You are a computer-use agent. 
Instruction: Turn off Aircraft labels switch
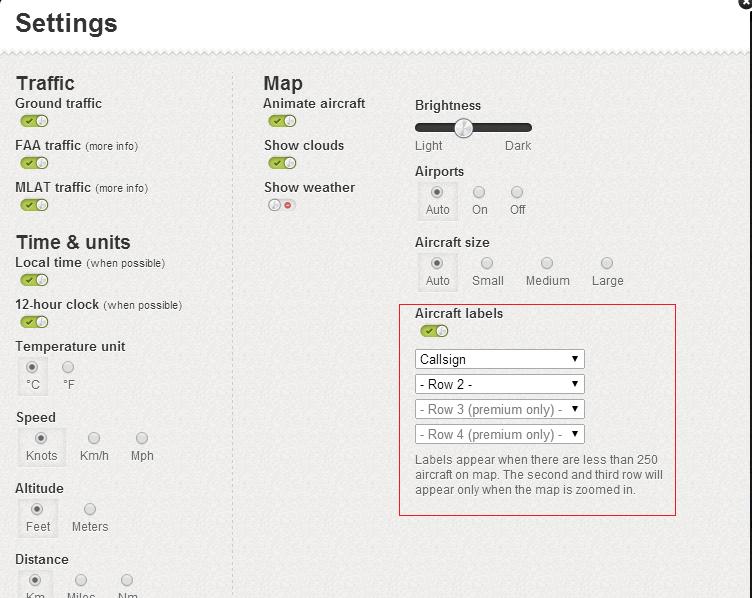(x=434, y=331)
